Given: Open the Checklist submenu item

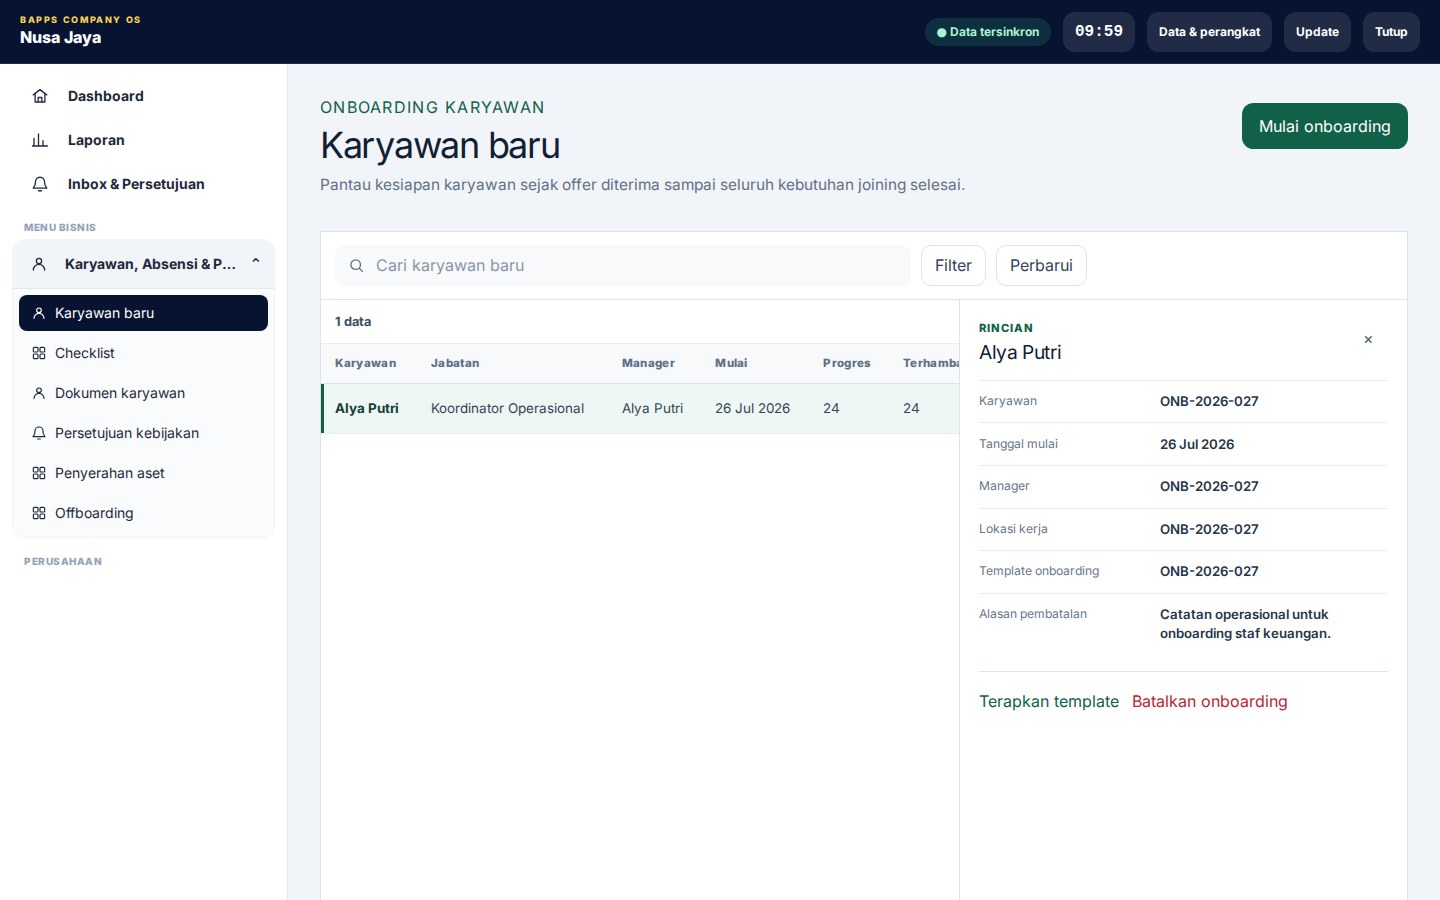Looking at the screenshot, I should 143,353.
